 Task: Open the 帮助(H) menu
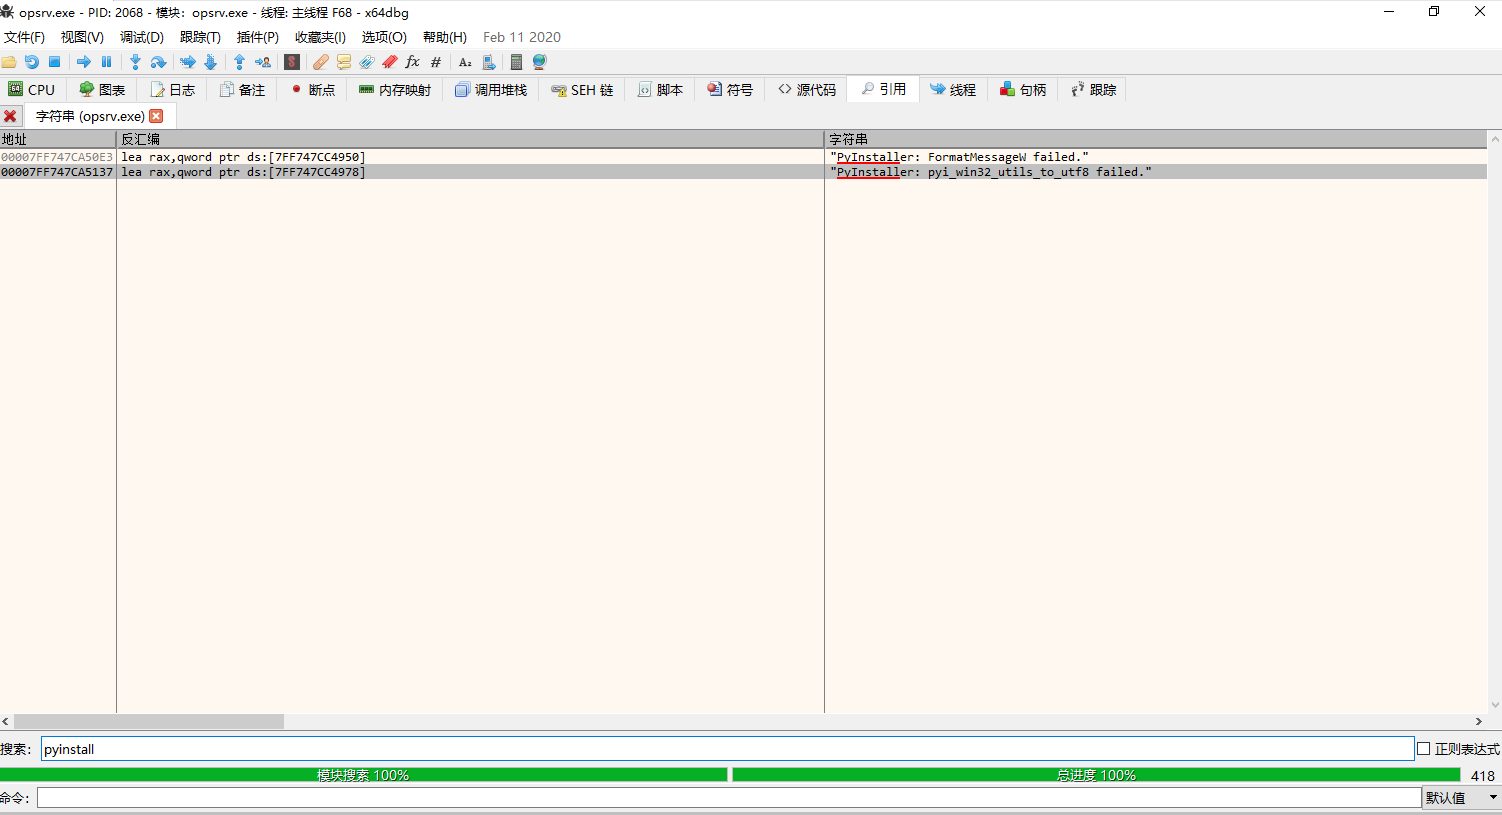coord(445,37)
